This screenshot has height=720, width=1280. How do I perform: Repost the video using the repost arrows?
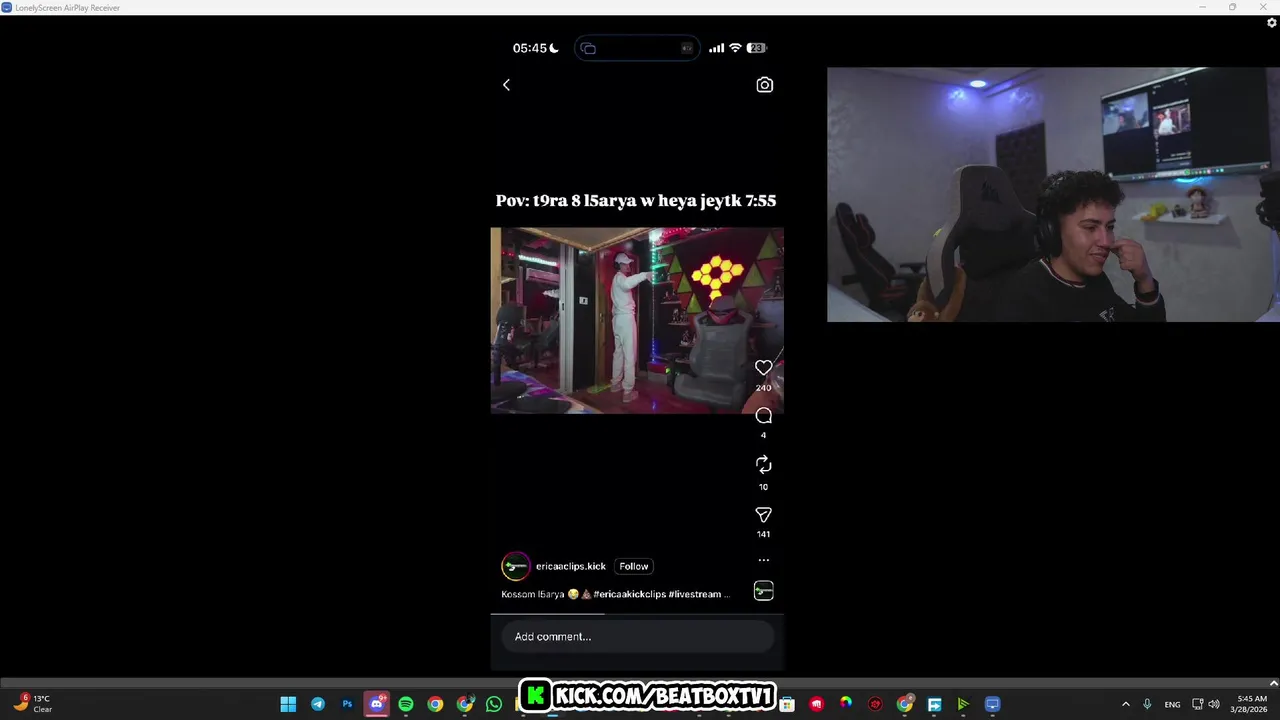click(763, 465)
